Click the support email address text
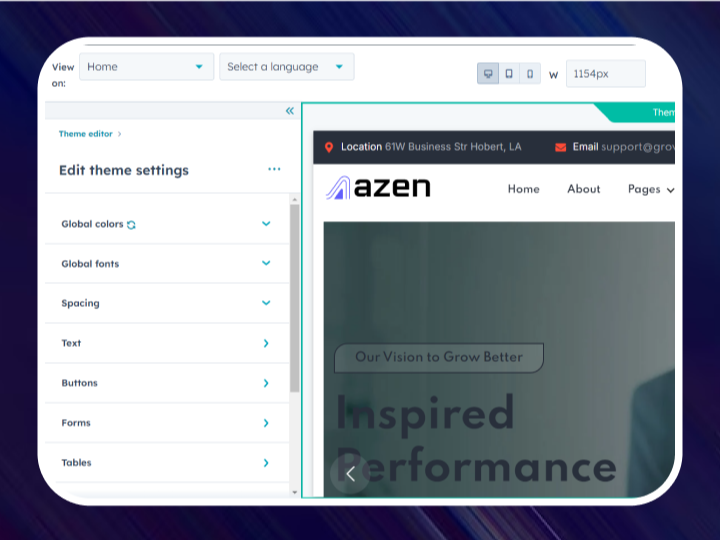Screen dimensions: 720x540 638,147
